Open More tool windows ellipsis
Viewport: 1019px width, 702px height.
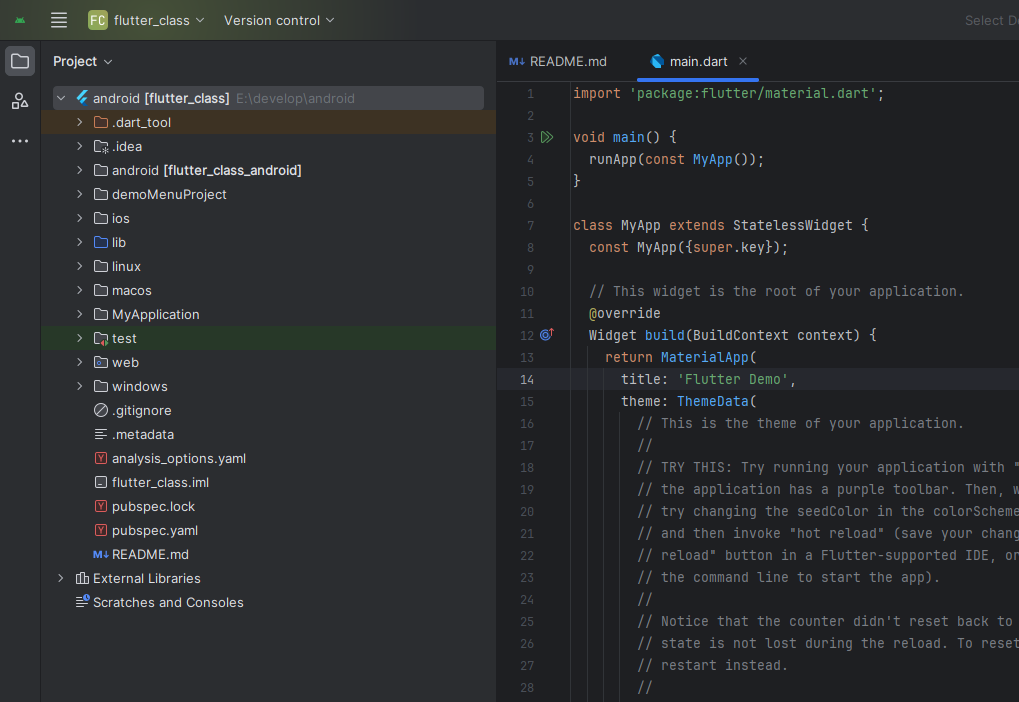tap(20, 140)
